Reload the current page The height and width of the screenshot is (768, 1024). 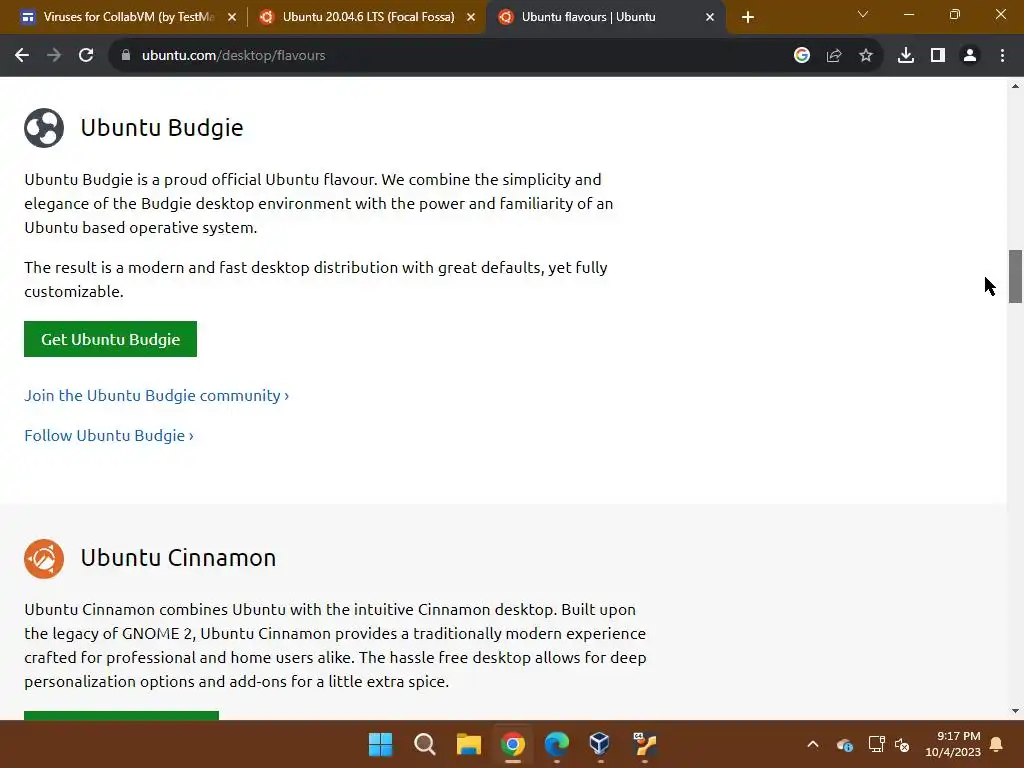(x=86, y=56)
